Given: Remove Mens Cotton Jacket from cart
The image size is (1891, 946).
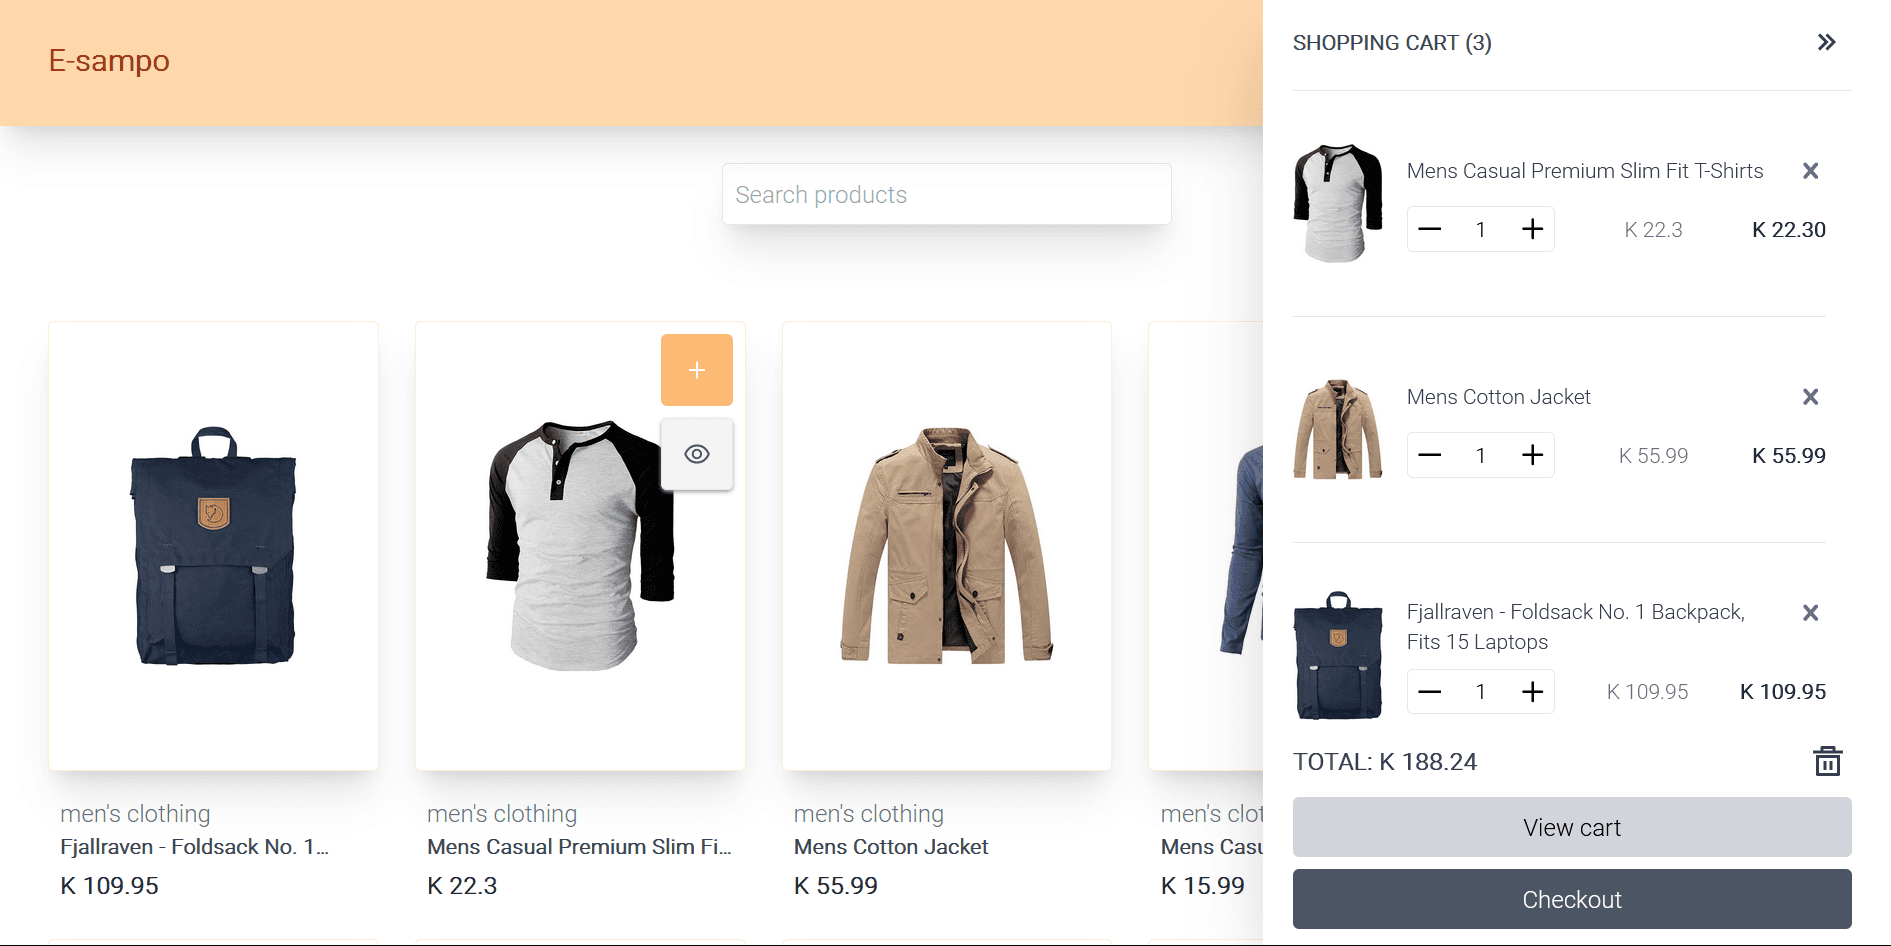Looking at the screenshot, I should [x=1810, y=397].
